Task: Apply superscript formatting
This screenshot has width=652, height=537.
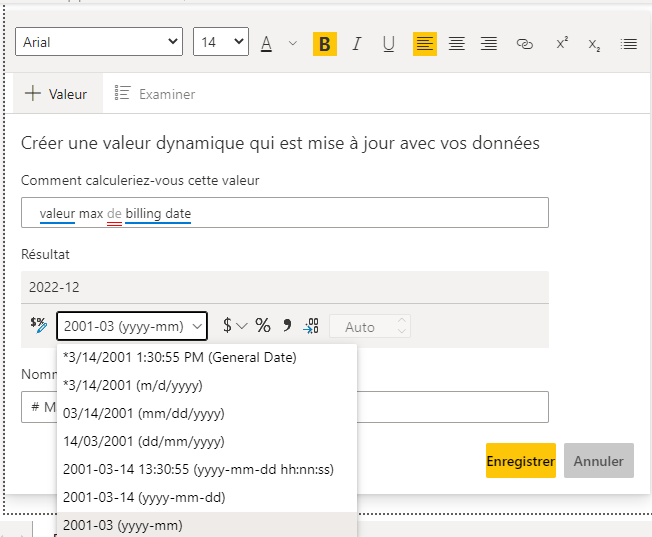Action: click(562, 44)
